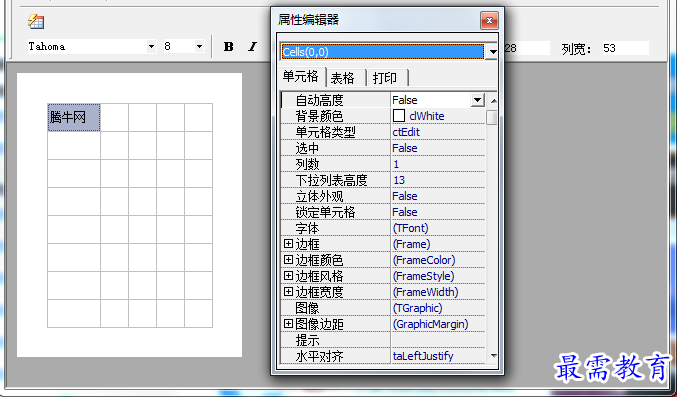Viewport: 678px width, 399px height.
Task: Click the property list scrollbar thumb
Action: (x=492, y=118)
